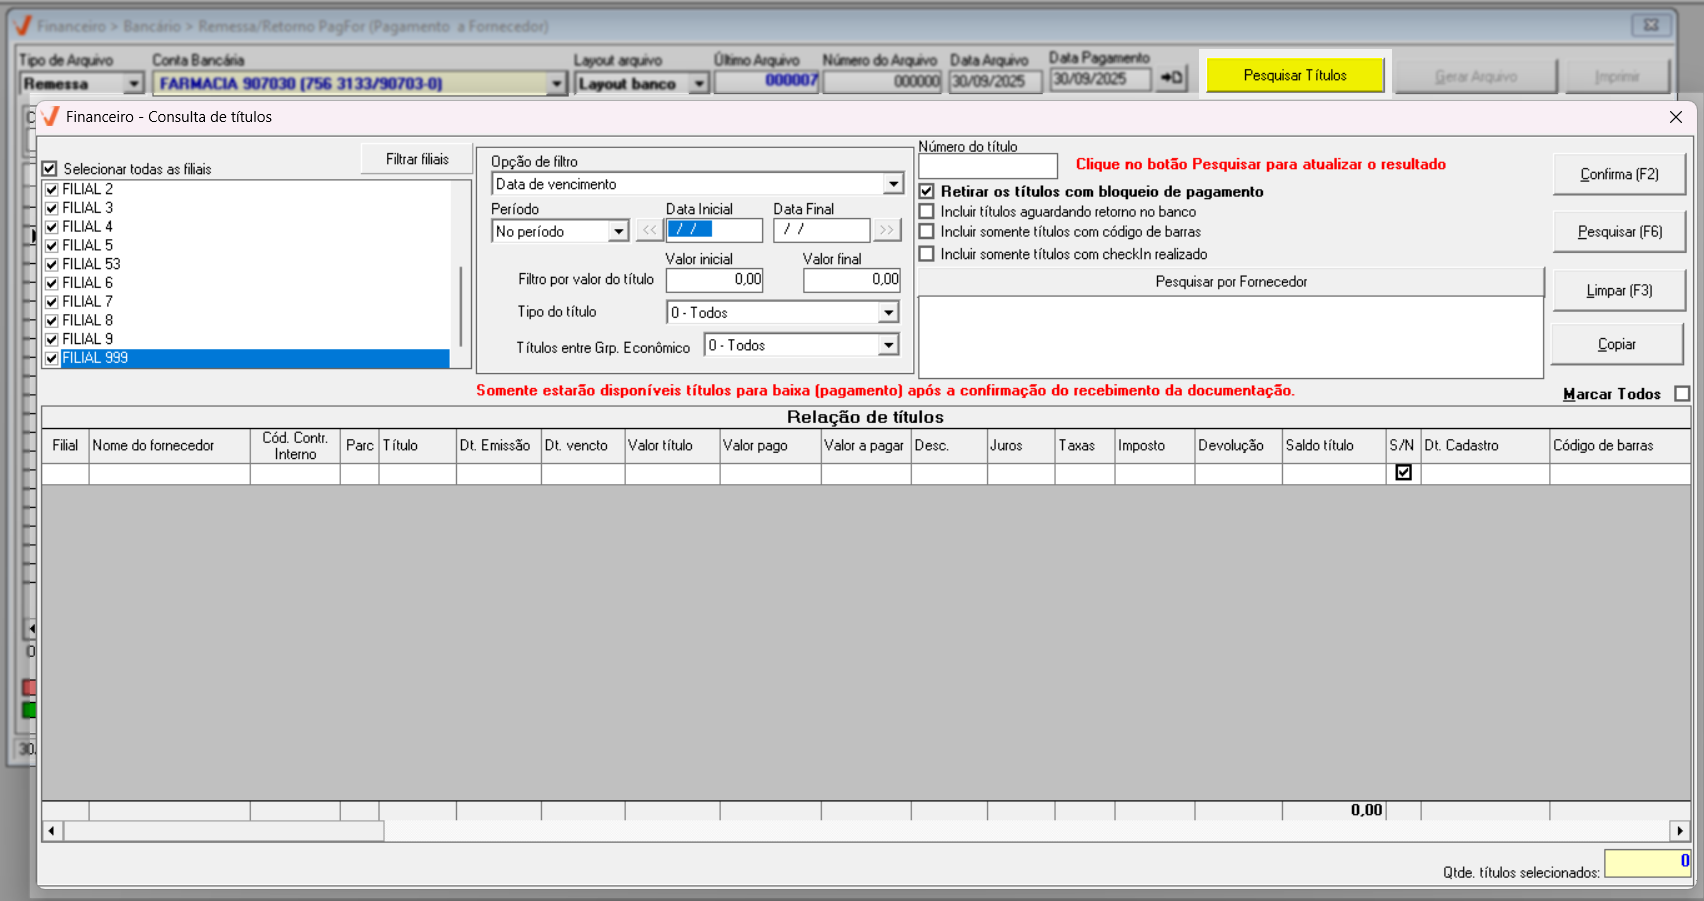Click the next period arrow button
This screenshot has height=901, width=1704.
[886, 231]
